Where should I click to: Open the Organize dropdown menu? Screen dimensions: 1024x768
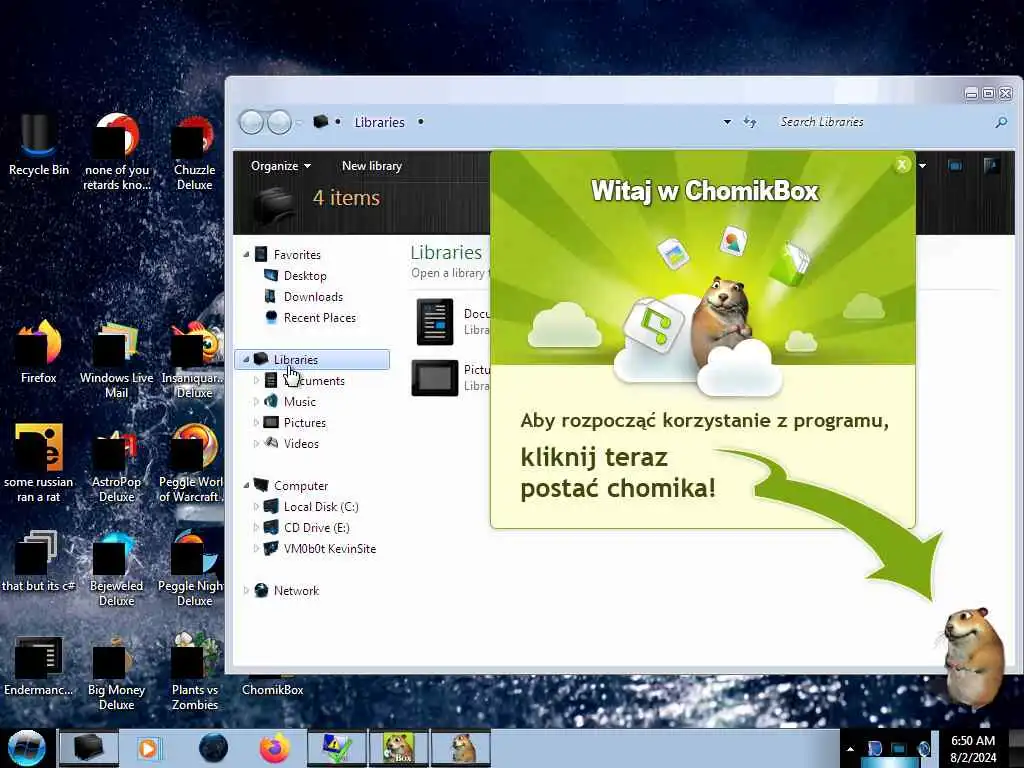pos(281,166)
